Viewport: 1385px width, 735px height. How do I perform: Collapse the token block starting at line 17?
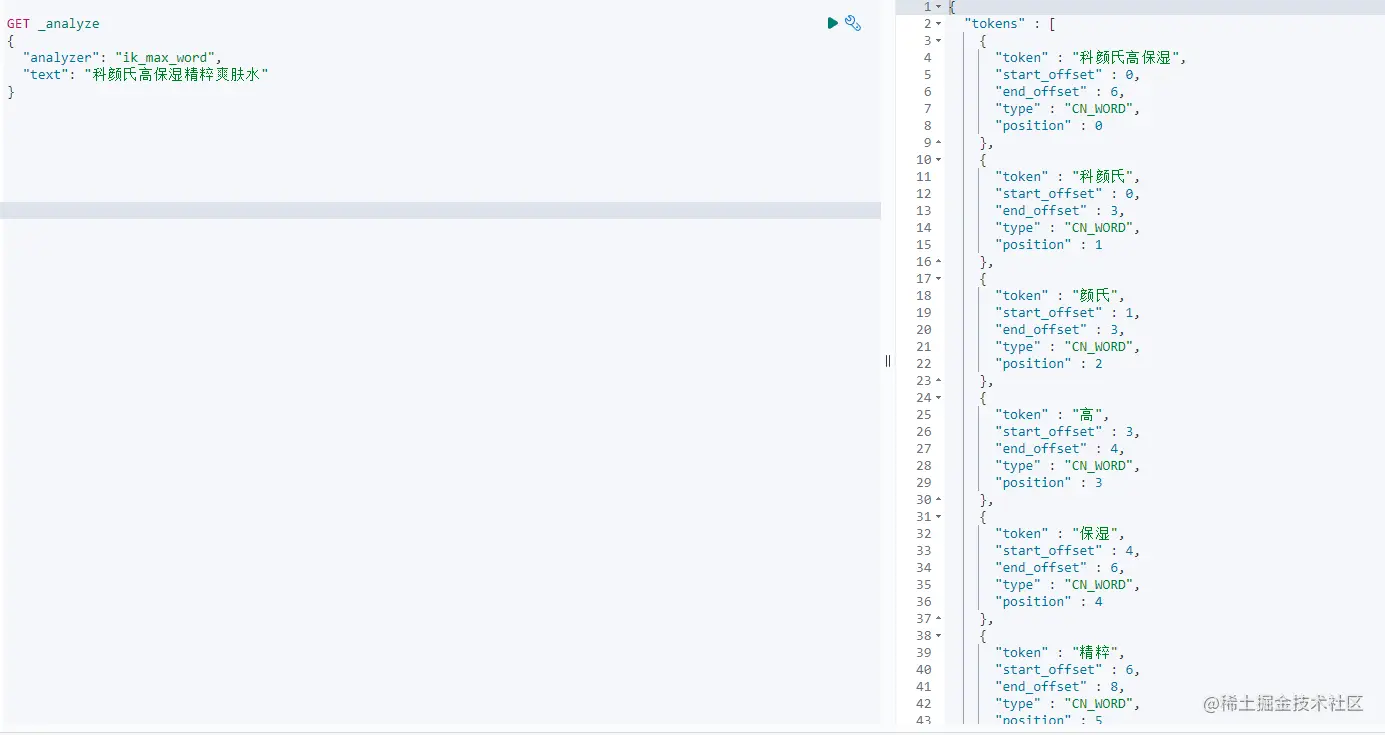point(939,279)
